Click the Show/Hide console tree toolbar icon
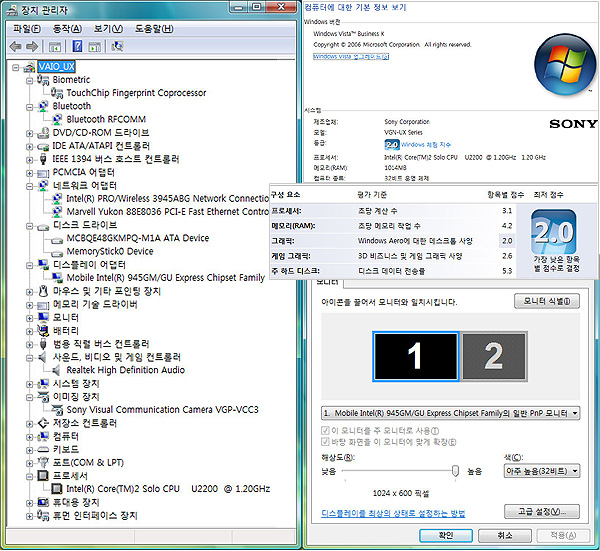 click(55, 47)
